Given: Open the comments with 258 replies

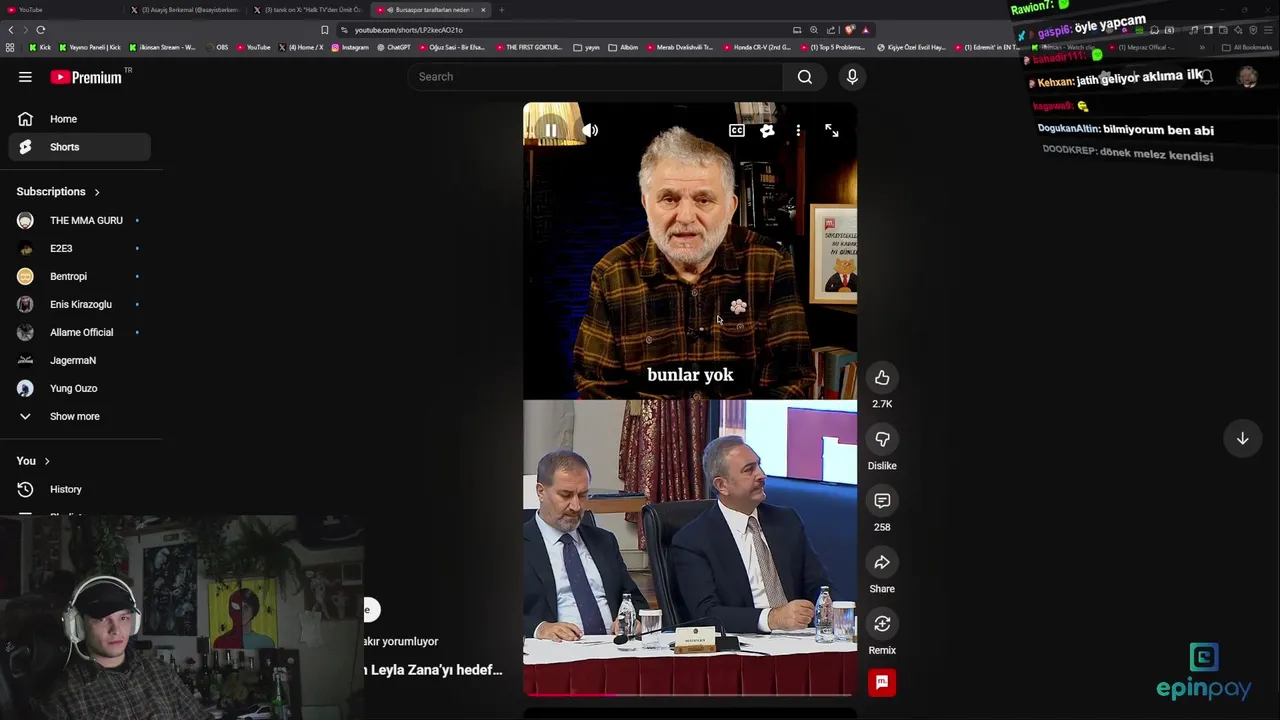Looking at the screenshot, I should [x=882, y=501].
